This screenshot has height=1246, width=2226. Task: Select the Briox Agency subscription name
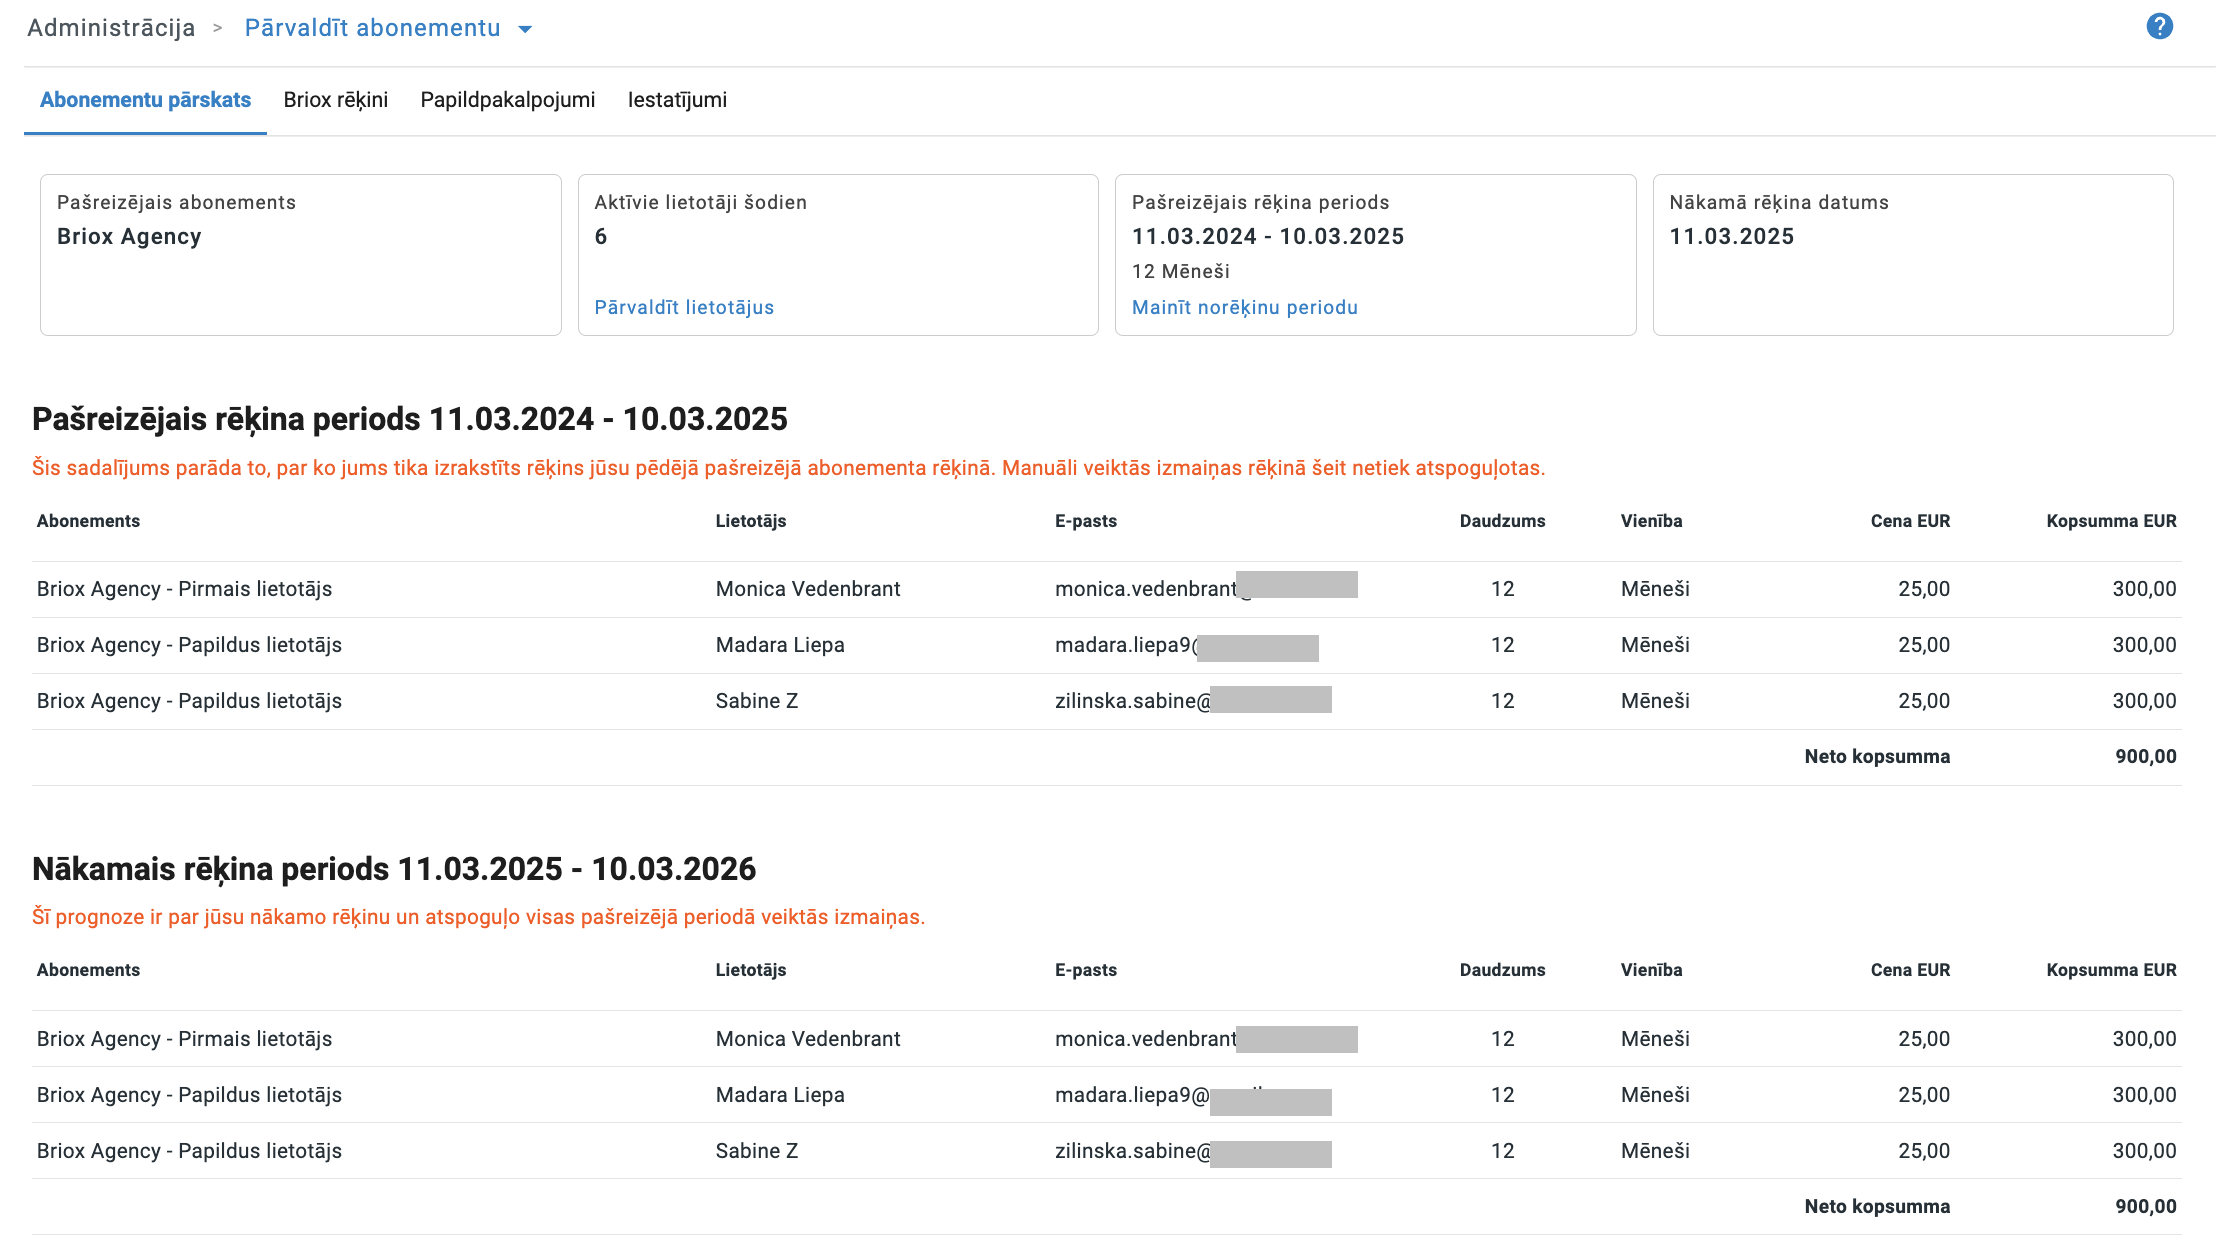tap(129, 237)
